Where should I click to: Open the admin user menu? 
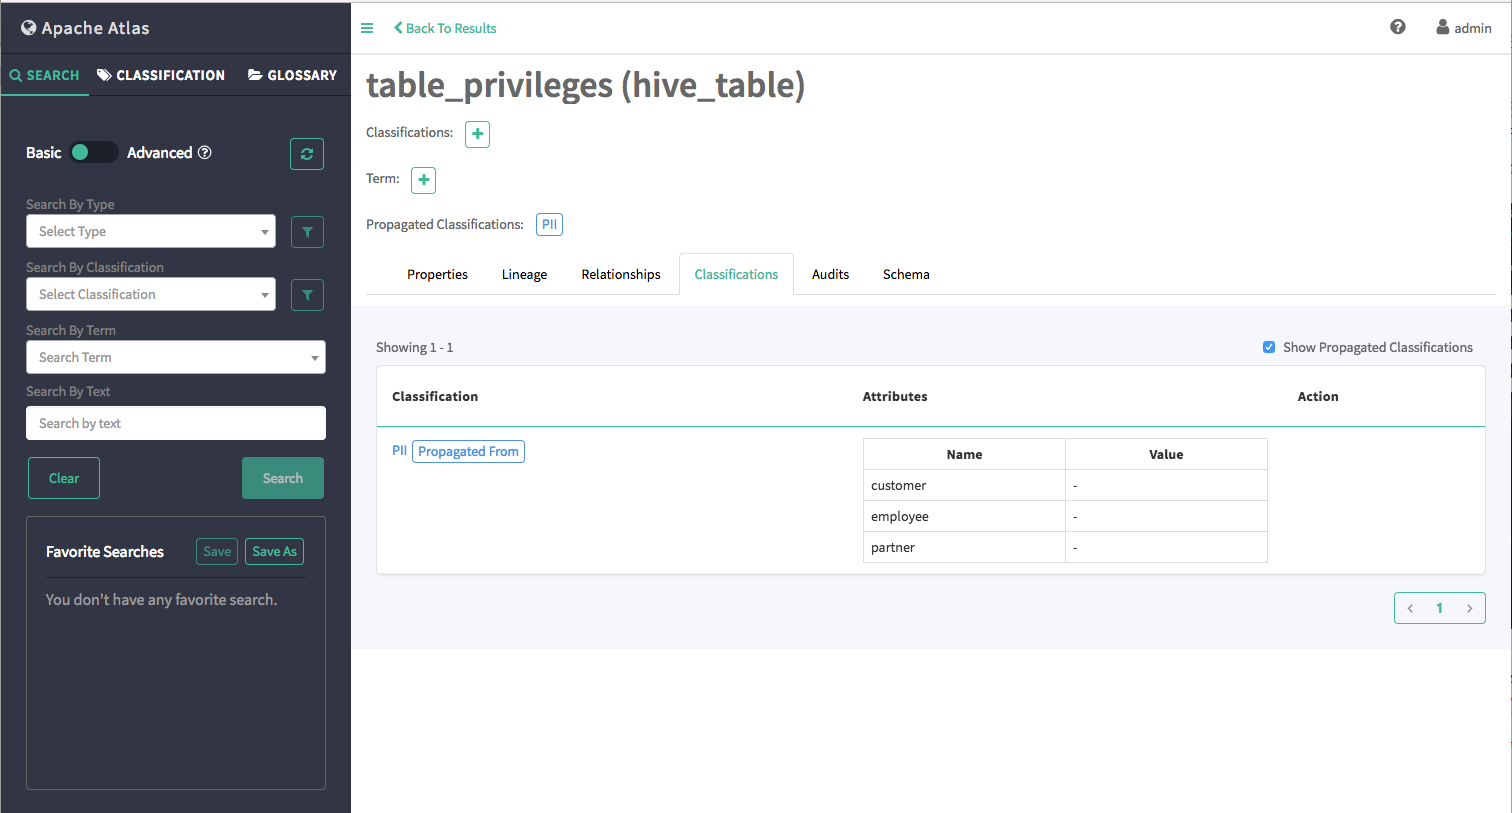1464,28
